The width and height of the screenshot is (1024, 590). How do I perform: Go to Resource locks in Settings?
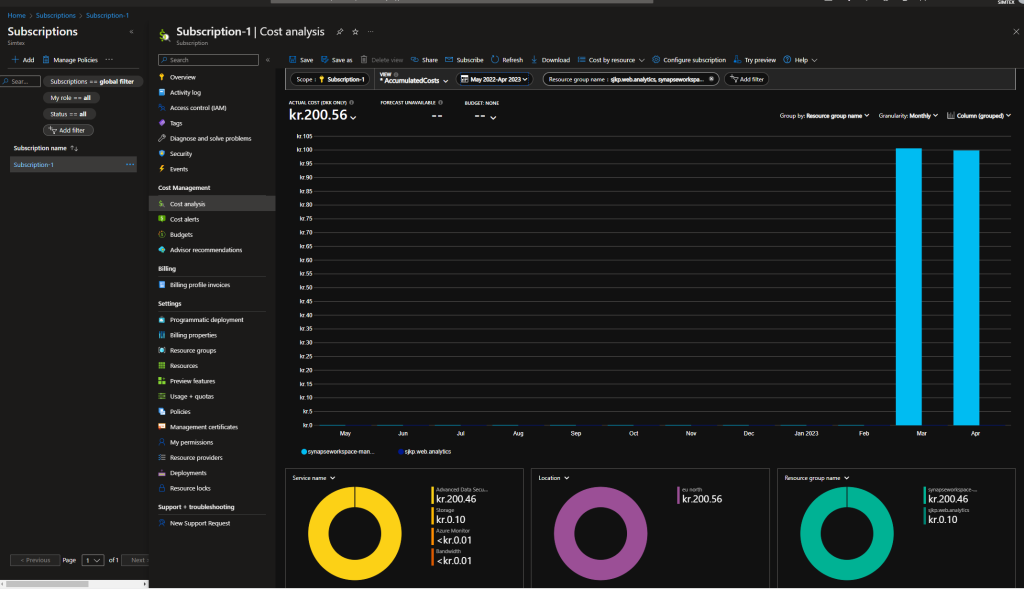pyautogui.click(x=190, y=488)
